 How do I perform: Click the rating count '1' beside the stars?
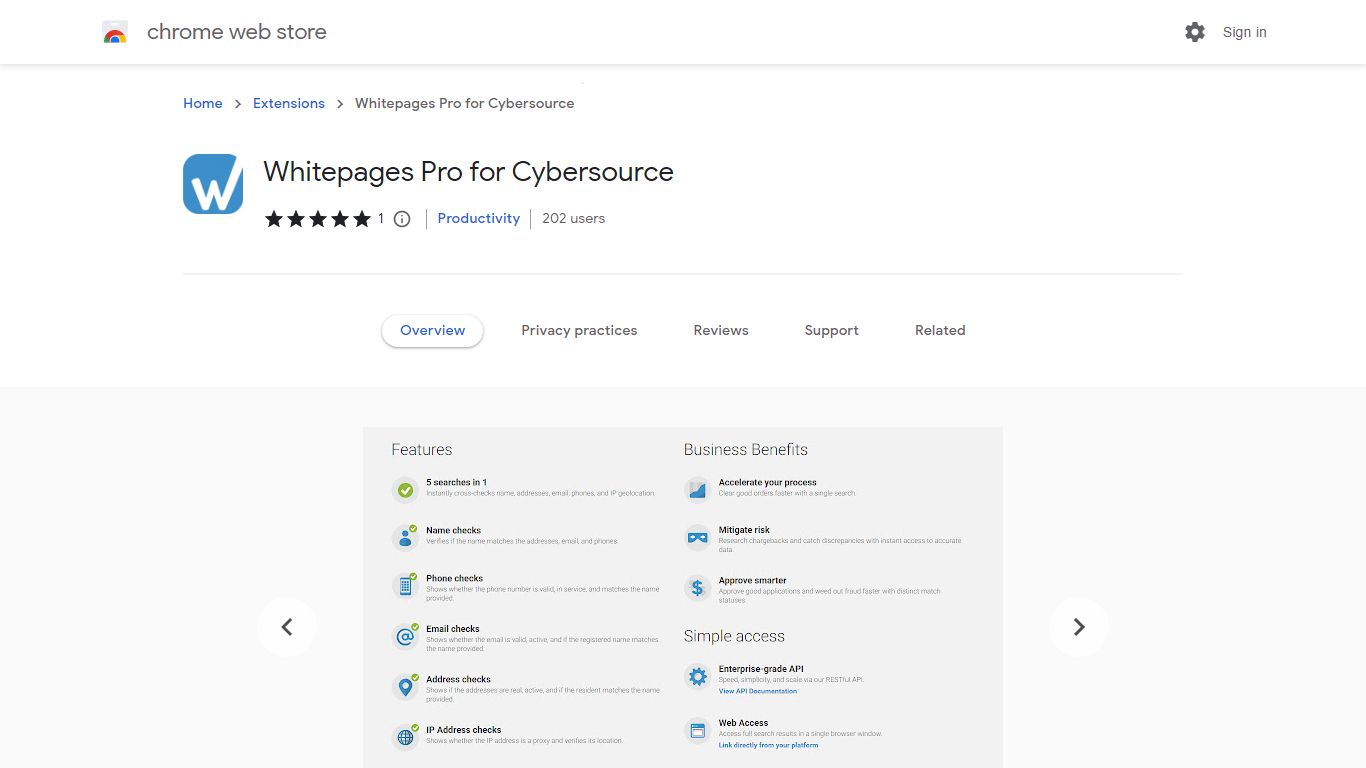pyautogui.click(x=381, y=218)
